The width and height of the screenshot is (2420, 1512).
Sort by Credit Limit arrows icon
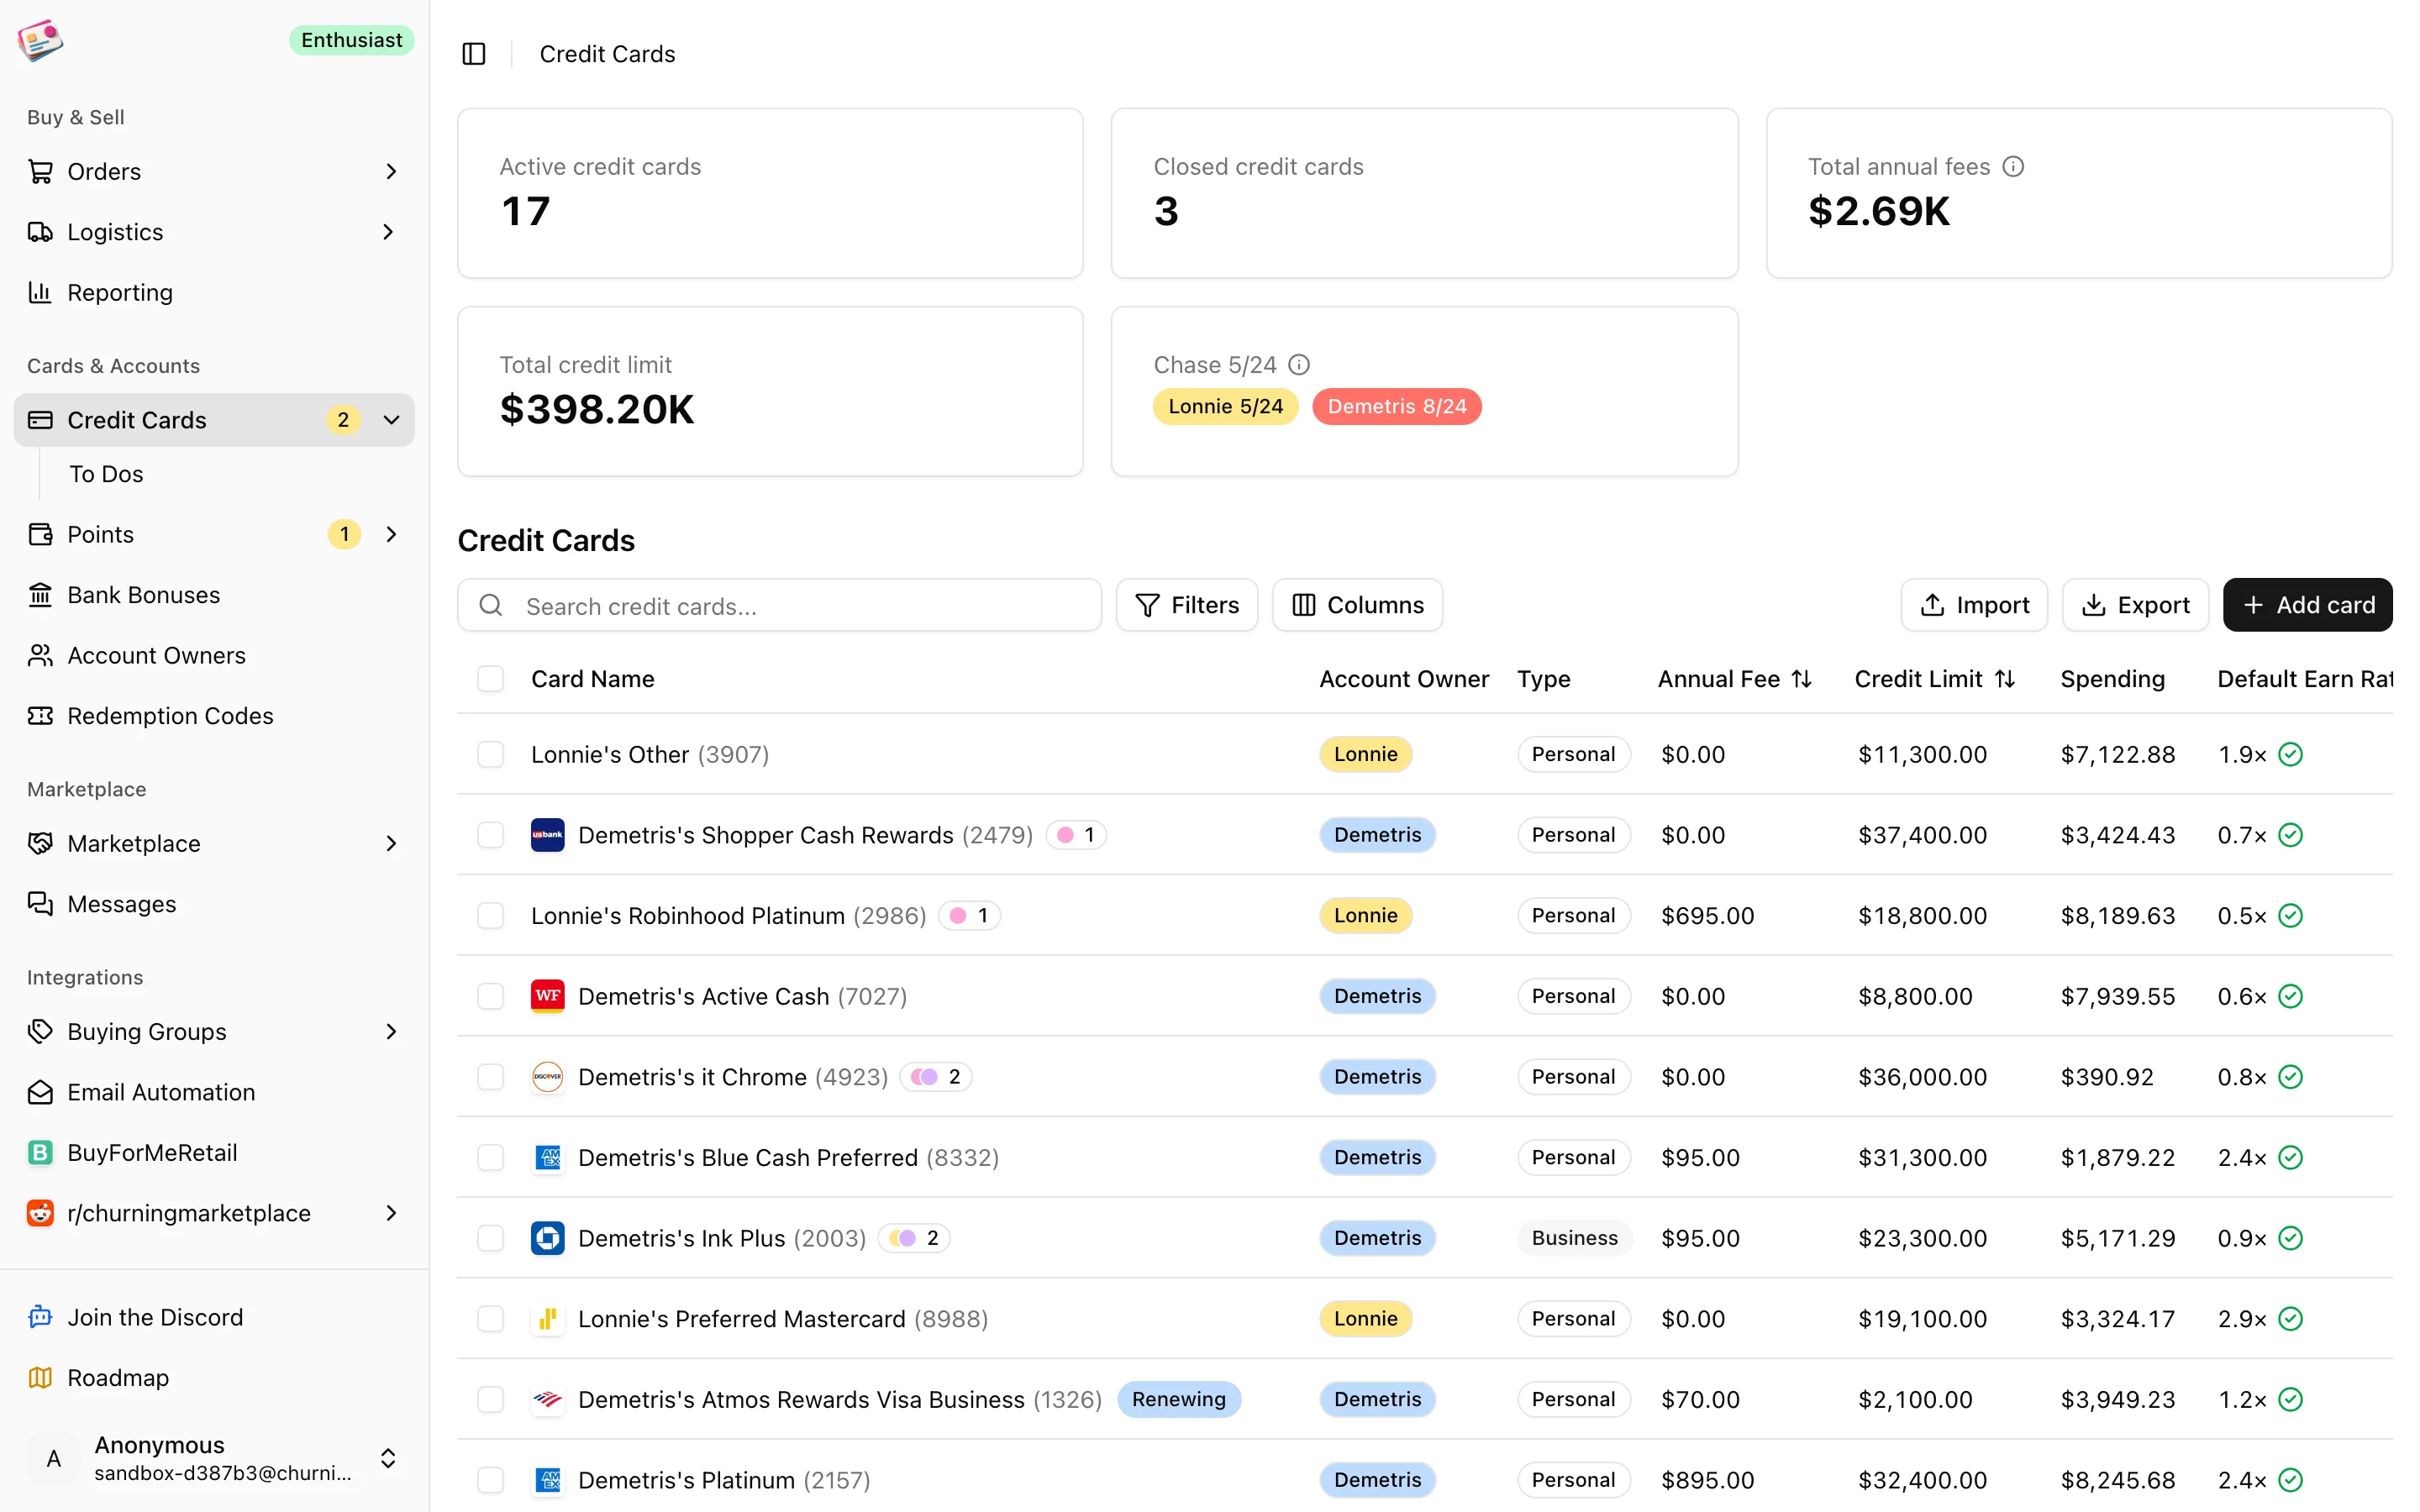(2004, 679)
